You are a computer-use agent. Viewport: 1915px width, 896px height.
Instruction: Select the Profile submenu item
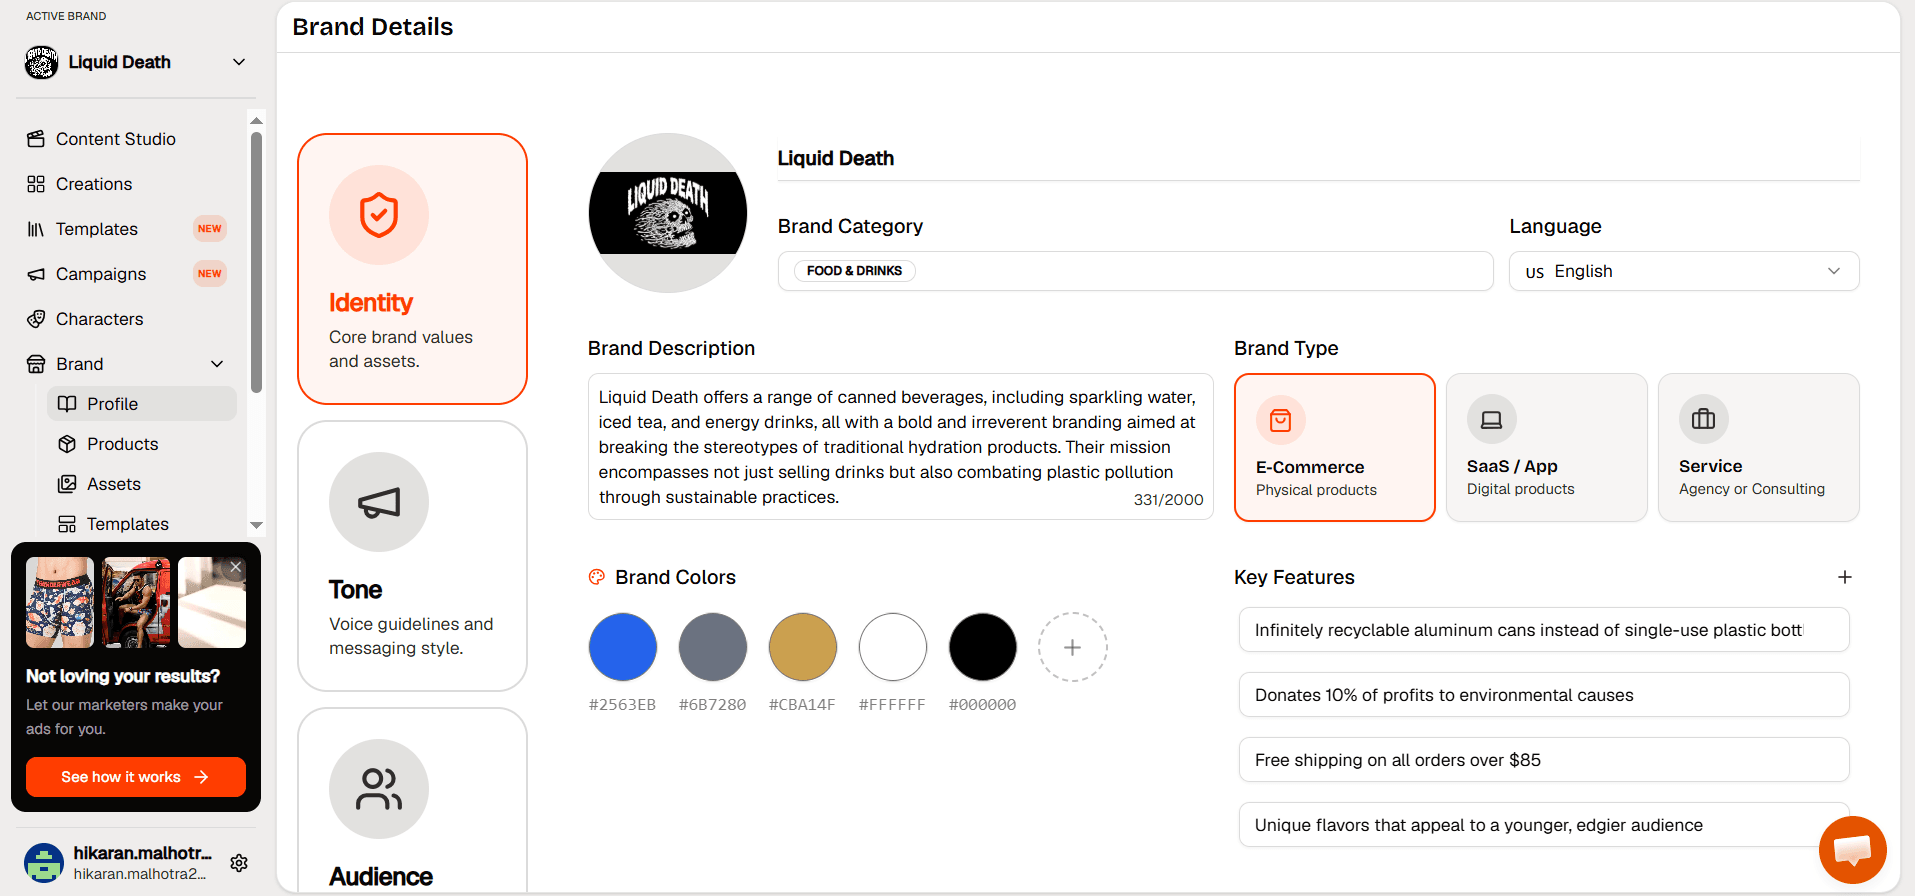point(142,404)
